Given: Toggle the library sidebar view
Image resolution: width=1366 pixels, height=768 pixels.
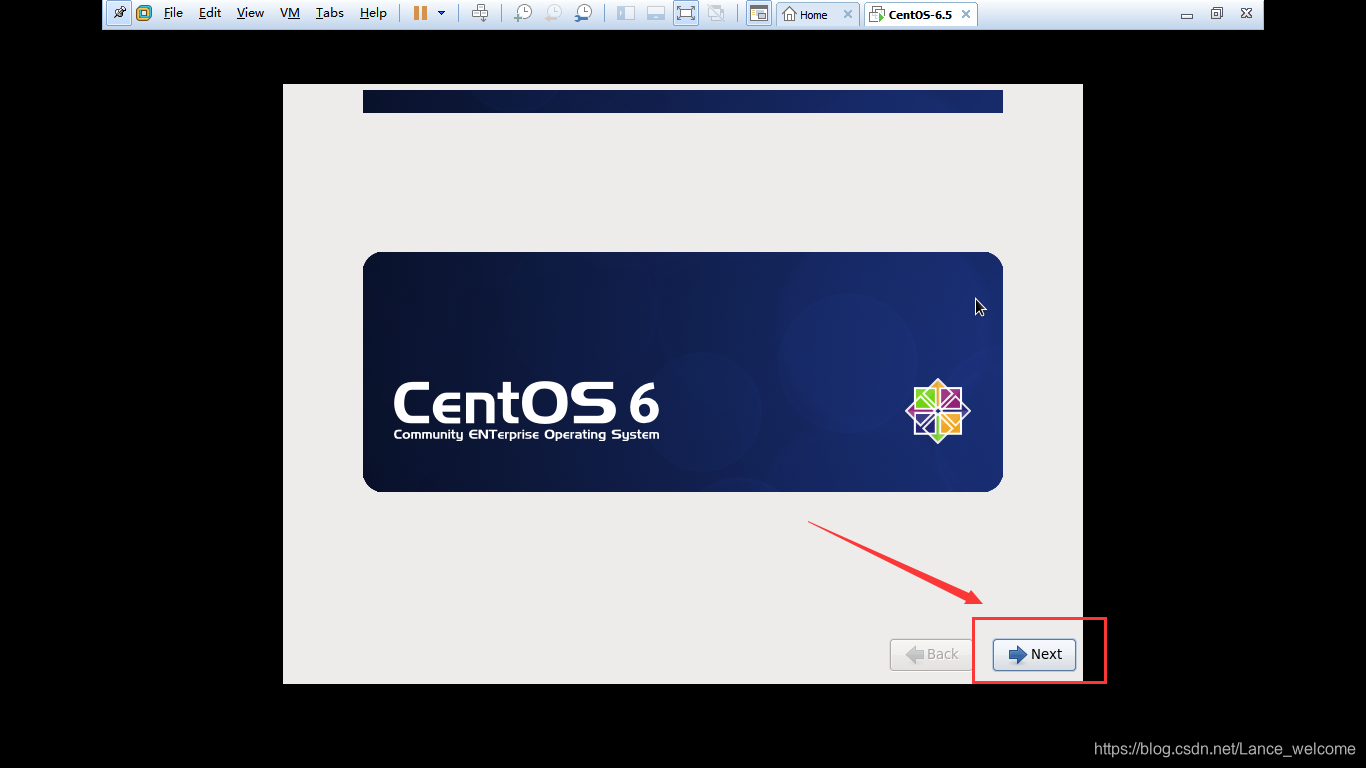Looking at the screenshot, I should click(x=626, y=14).
